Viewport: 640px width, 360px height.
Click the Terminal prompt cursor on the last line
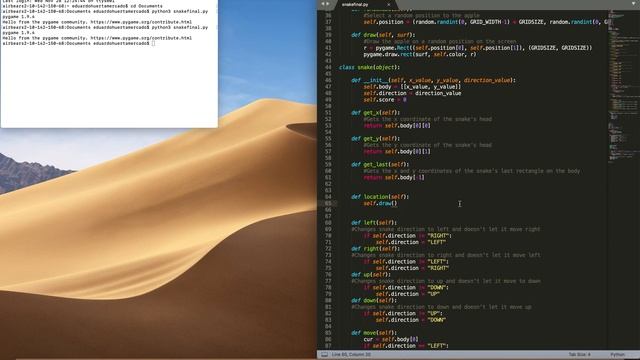point(153,43)
